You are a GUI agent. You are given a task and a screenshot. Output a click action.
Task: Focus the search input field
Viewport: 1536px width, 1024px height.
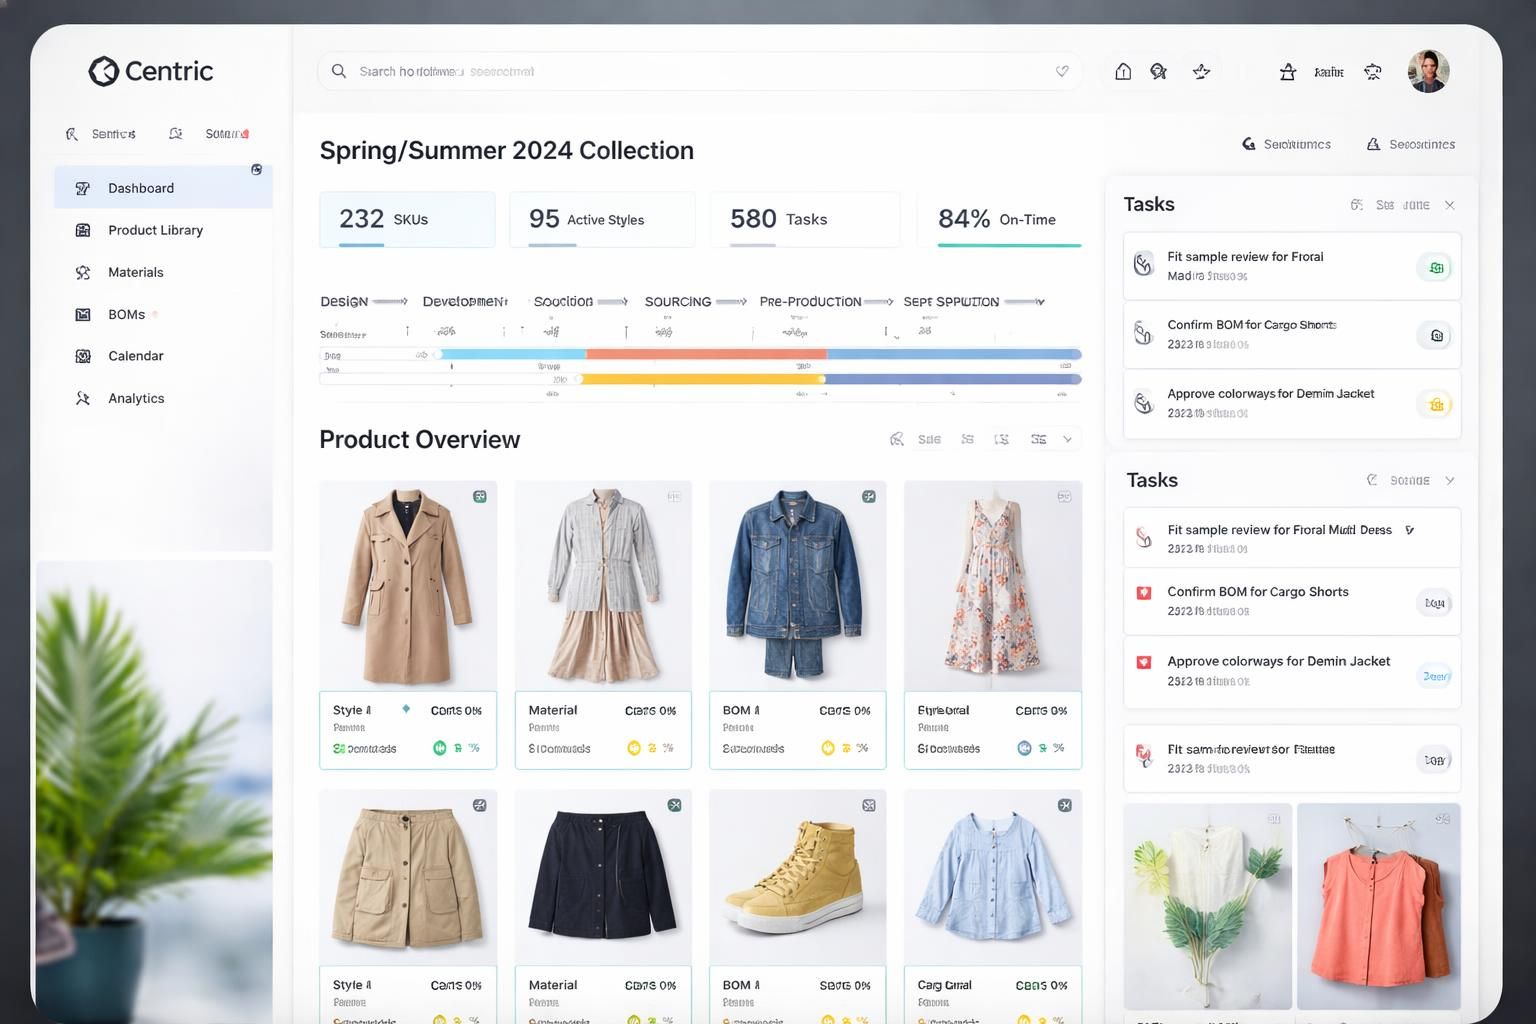[700, 71]
